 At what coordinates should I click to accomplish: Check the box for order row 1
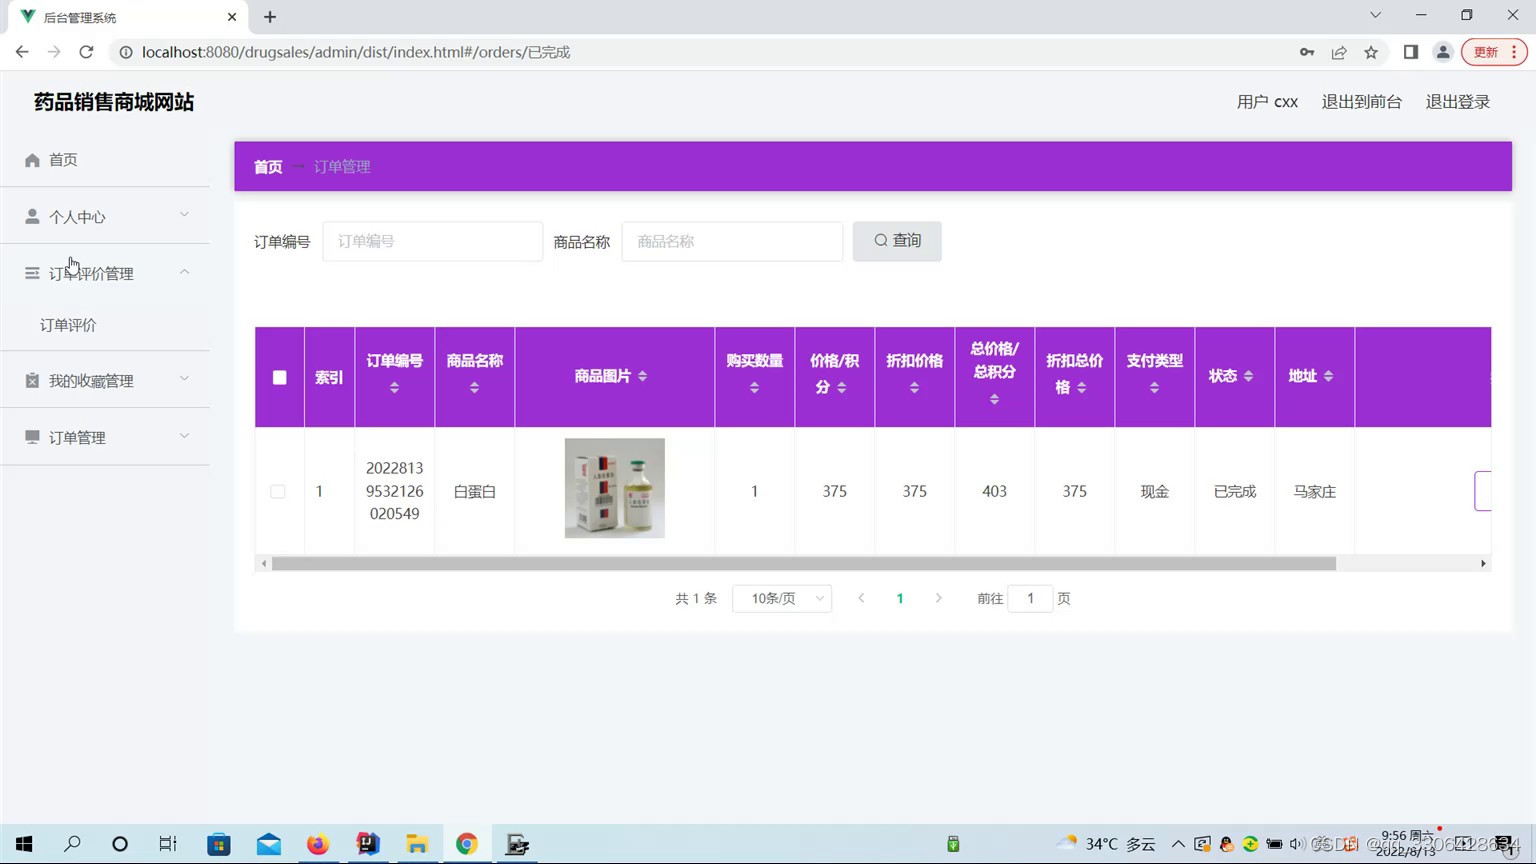point(278,491)
